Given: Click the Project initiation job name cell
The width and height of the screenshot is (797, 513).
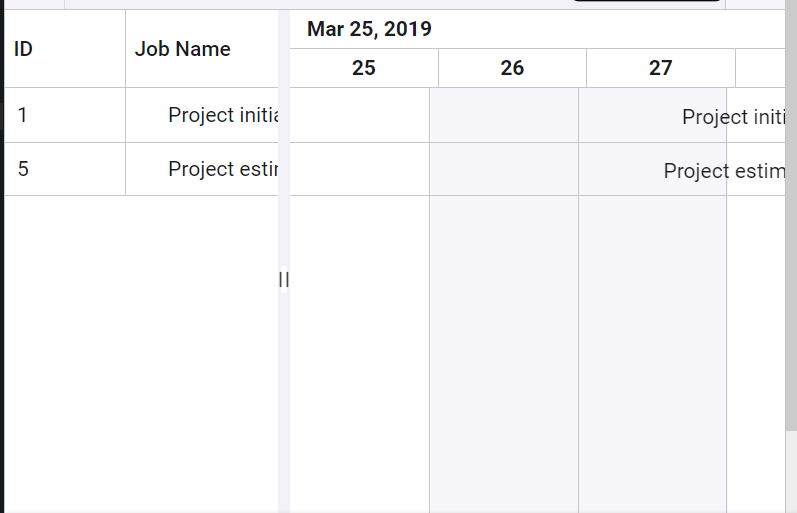Looking at the screenshot, I should pyautogui.click(x=222, y=115).
